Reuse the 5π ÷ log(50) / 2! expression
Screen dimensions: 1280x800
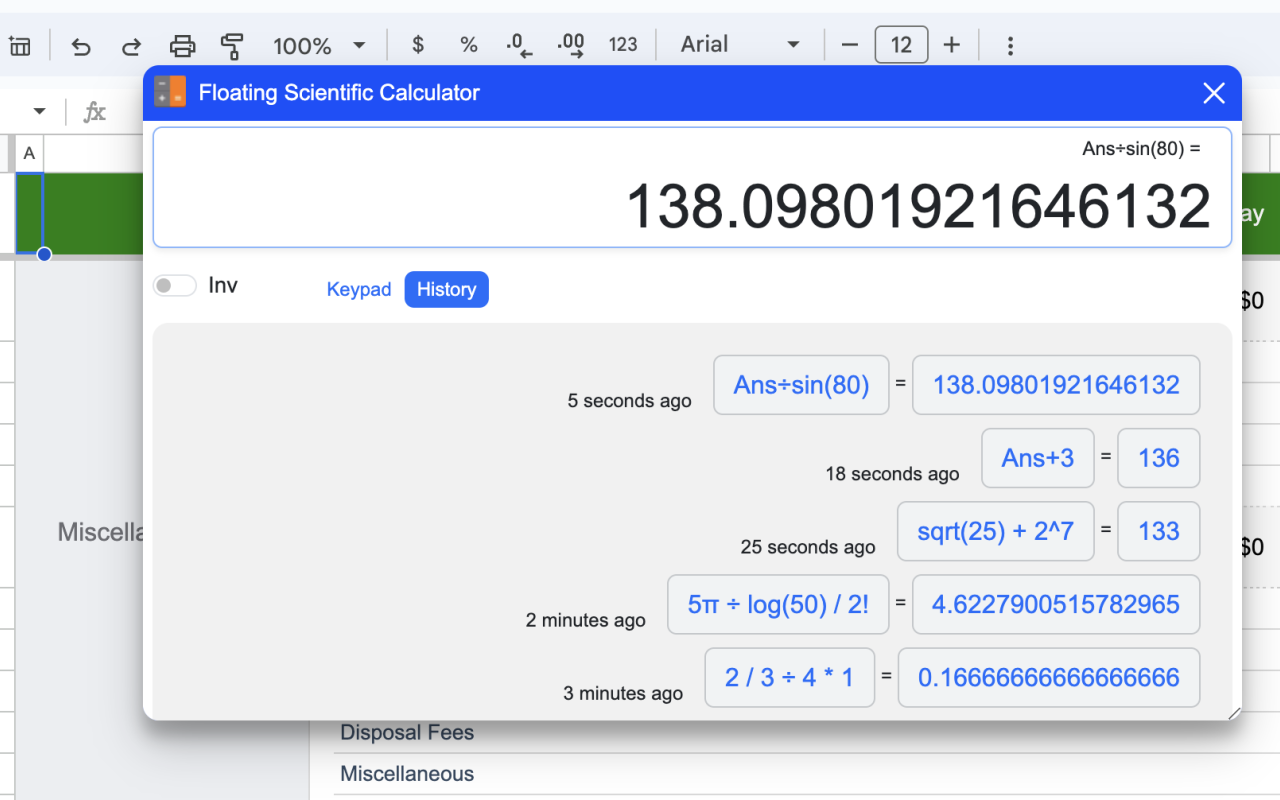(778, 604)
